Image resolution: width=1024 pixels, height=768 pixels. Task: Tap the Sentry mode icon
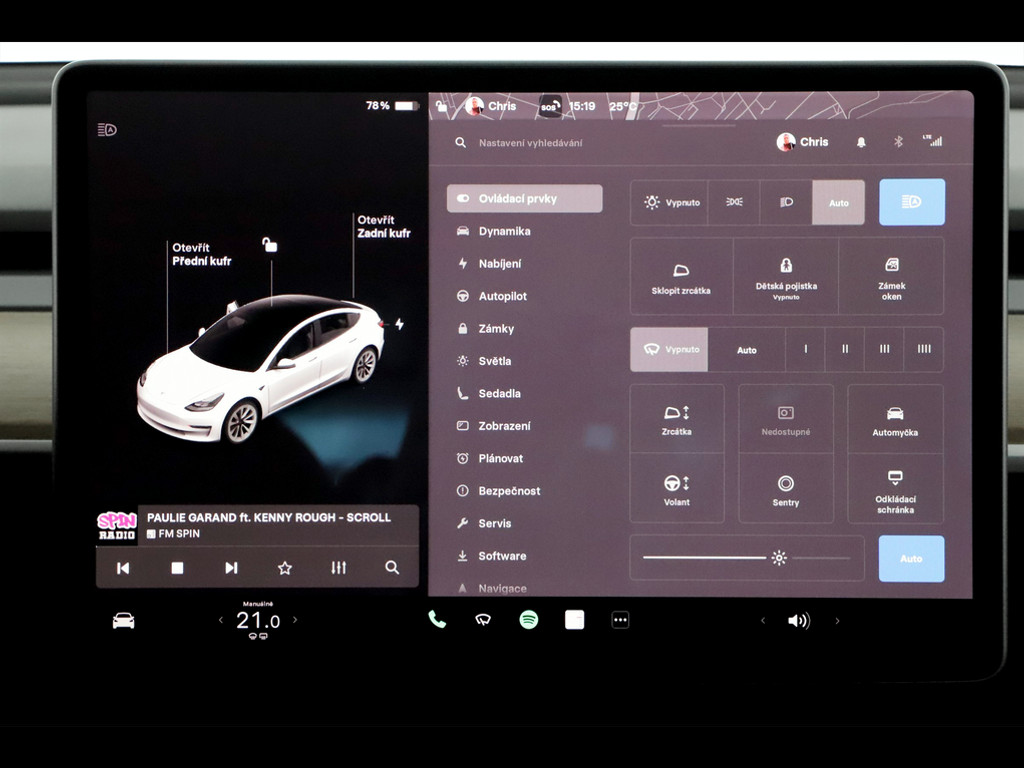point(786,489)
